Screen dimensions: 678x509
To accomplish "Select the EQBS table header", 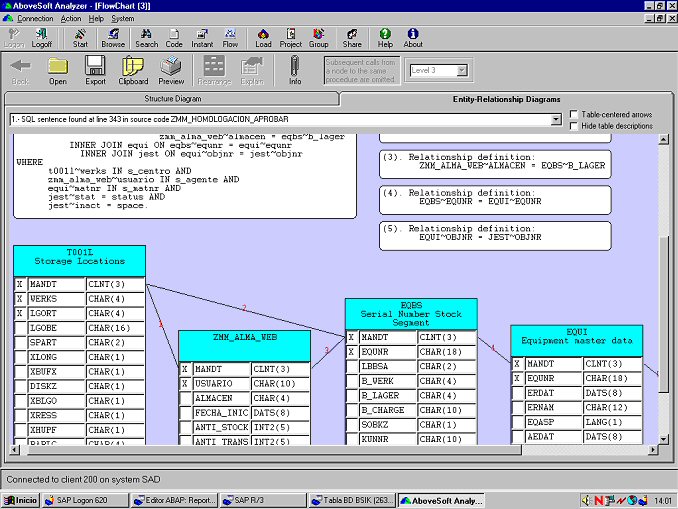I will click(x=411, y=314).
